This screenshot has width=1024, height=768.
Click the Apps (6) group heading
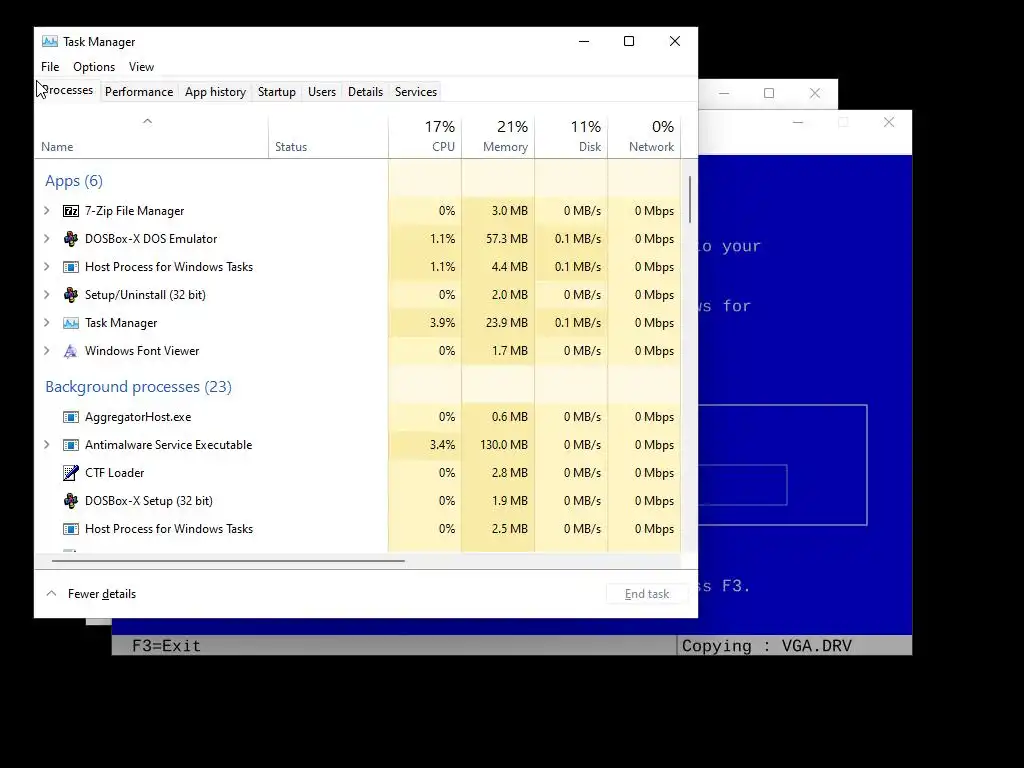tap(74, 181)
